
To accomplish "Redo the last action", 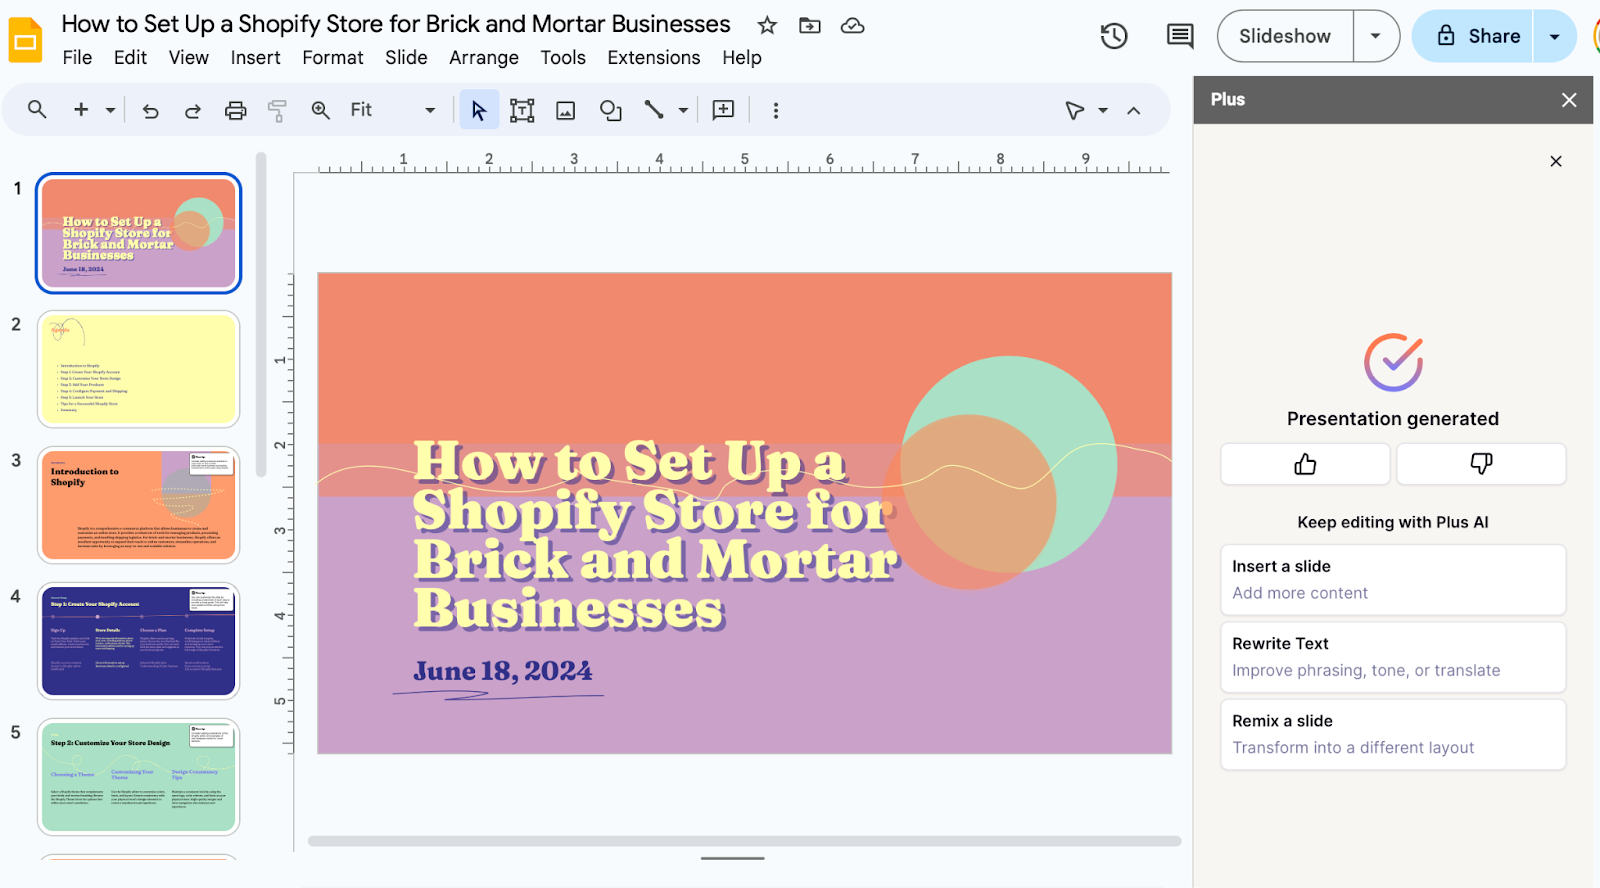I will click(x=193, y=110).
